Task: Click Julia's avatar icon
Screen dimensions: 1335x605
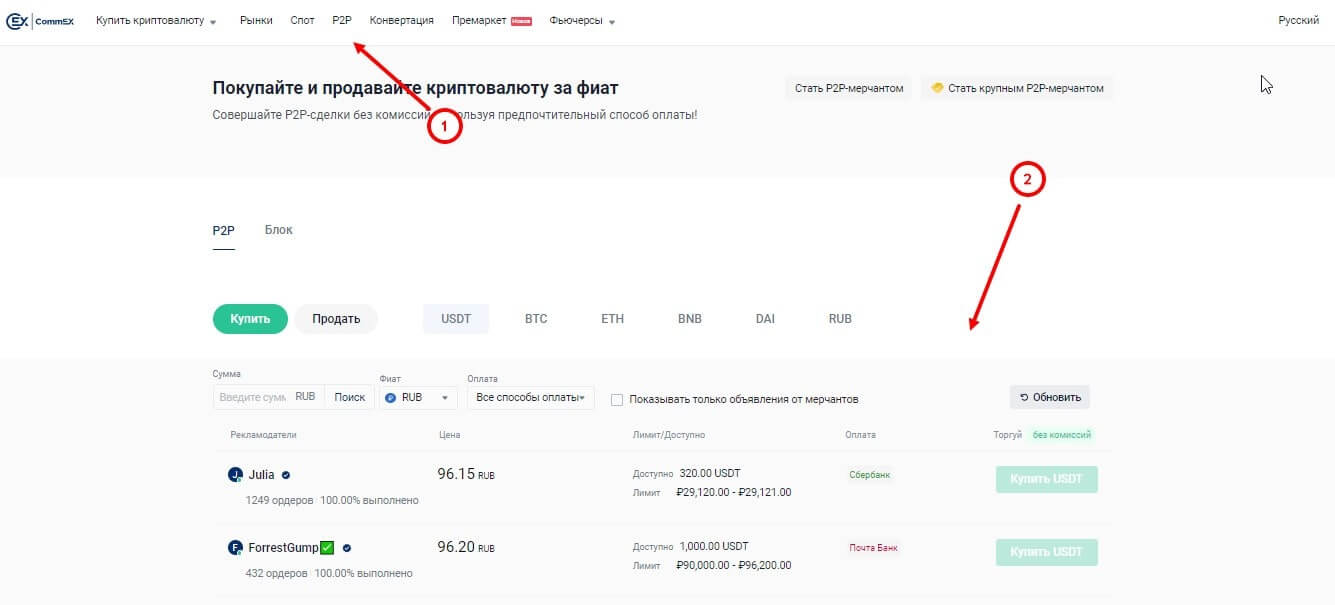Action: [235, 475]
